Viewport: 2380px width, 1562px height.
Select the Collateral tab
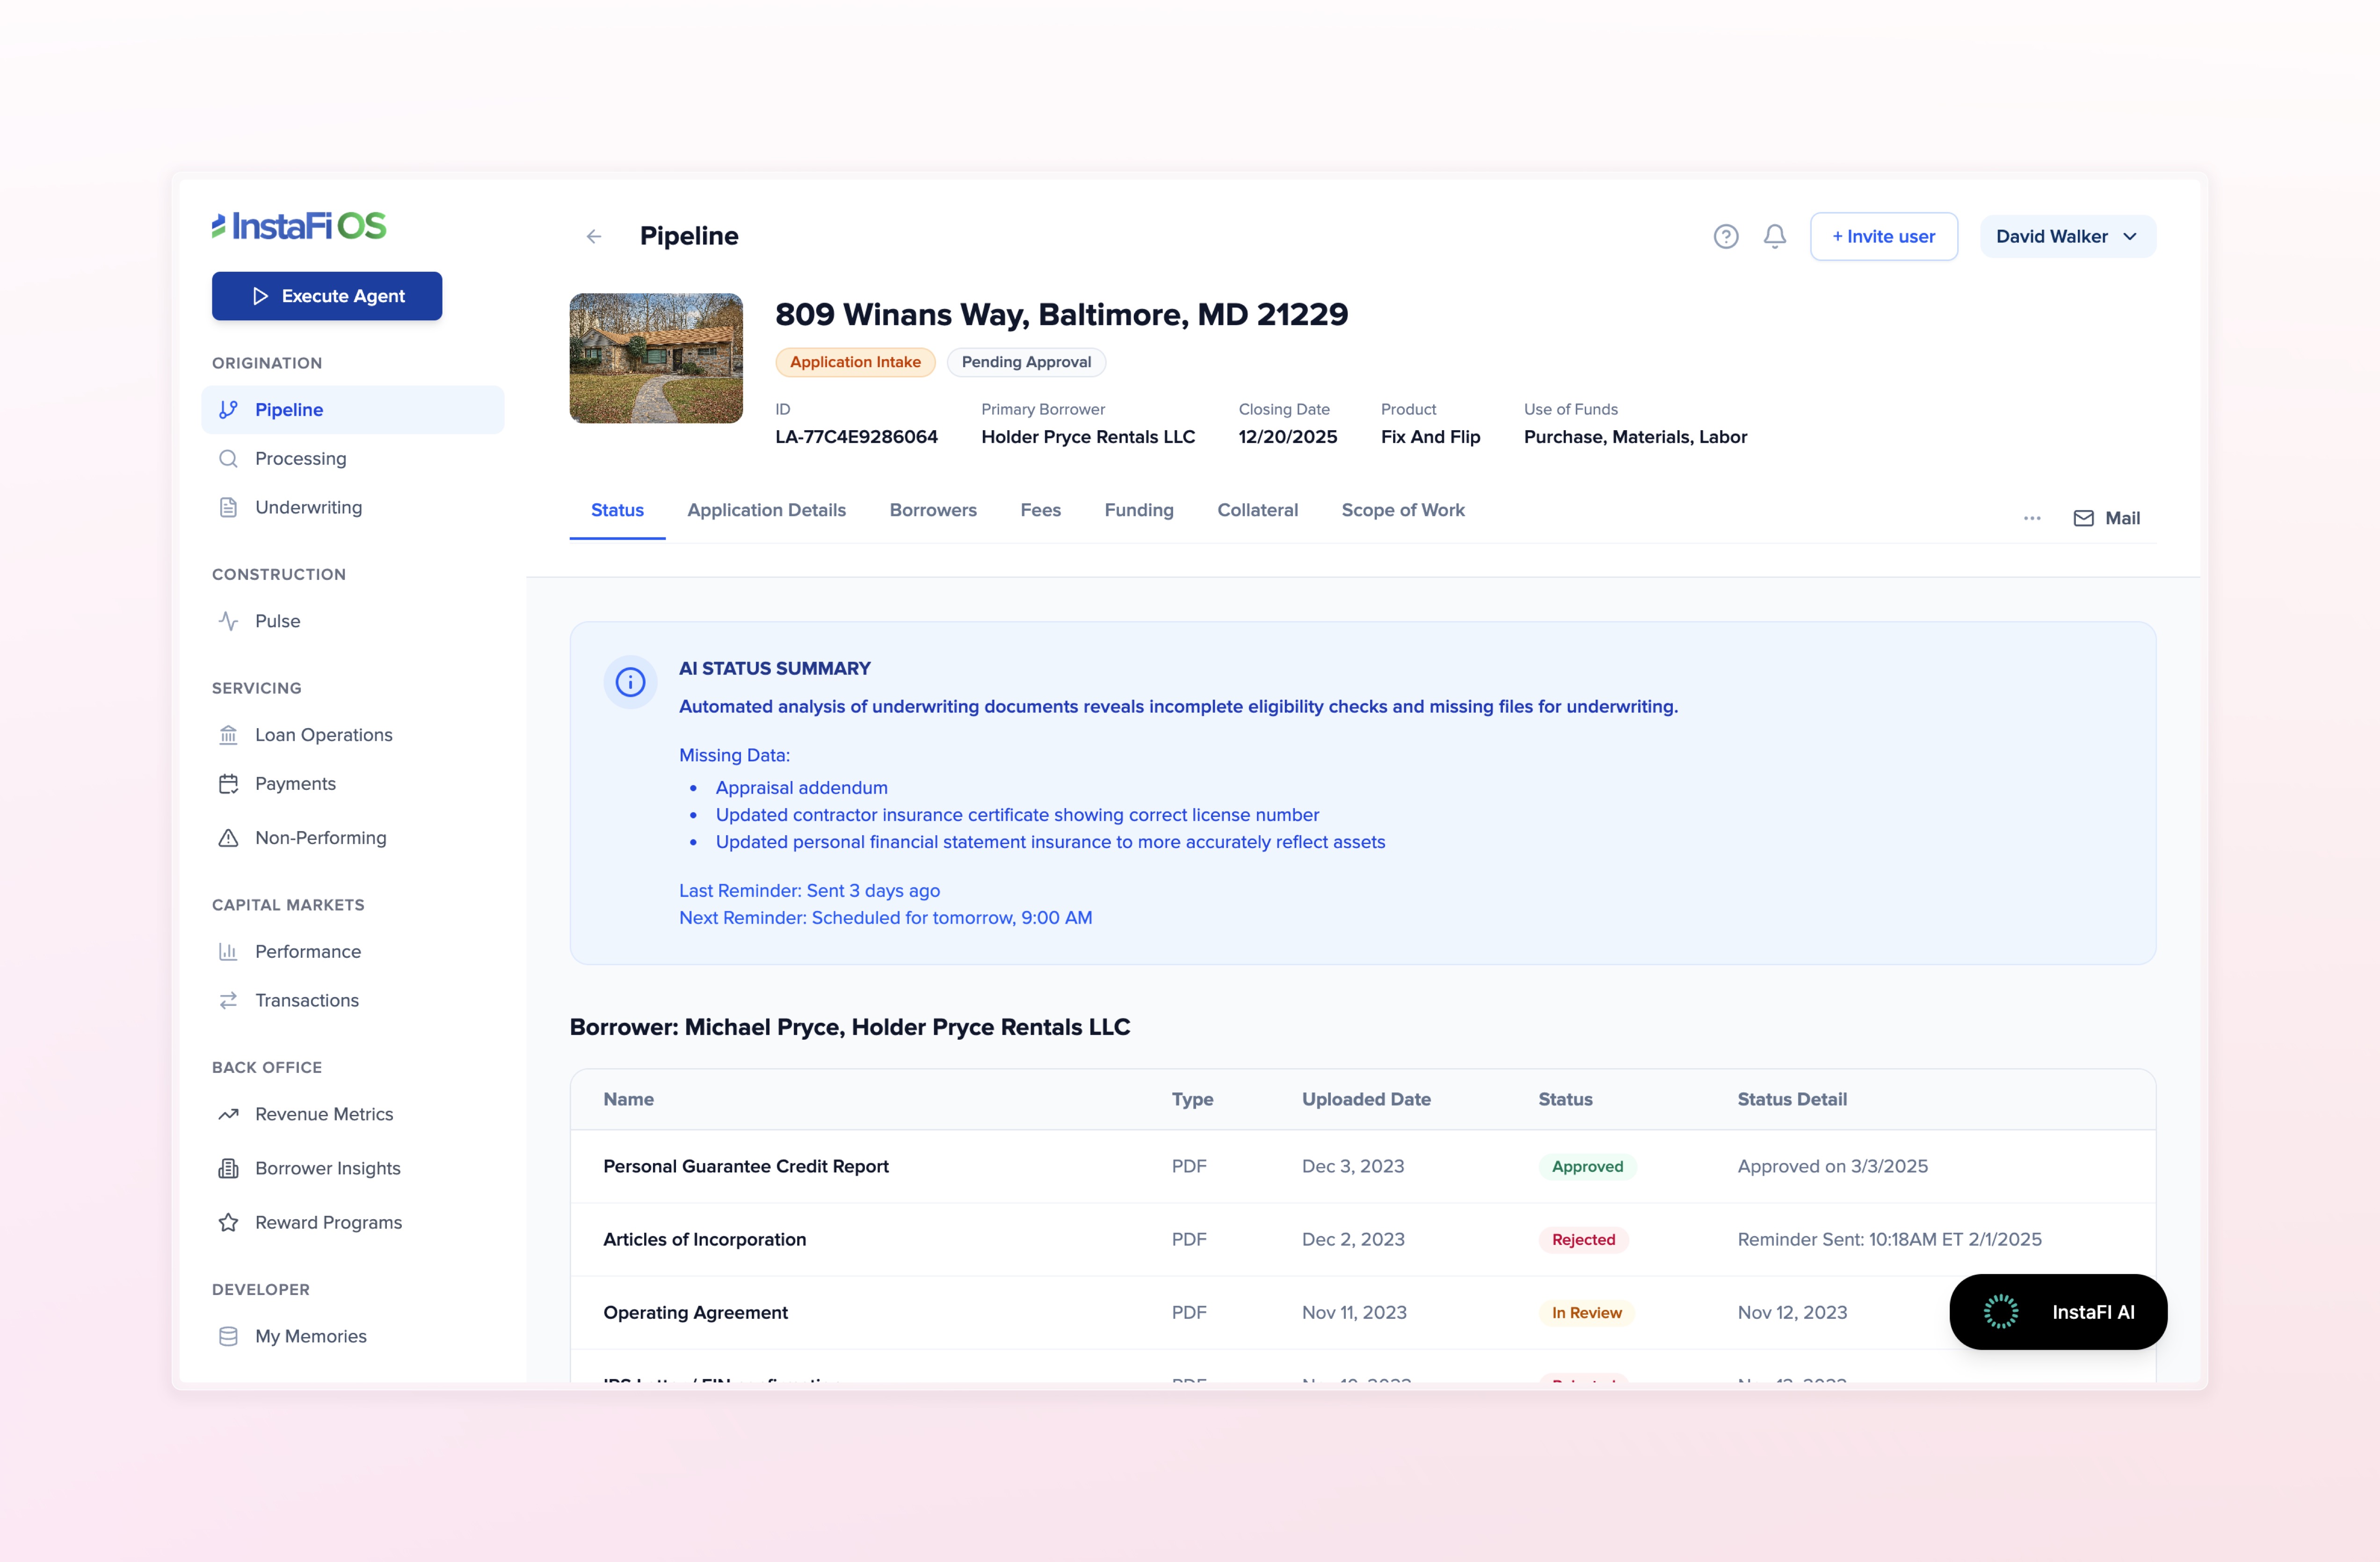[x=1257, y=510]
